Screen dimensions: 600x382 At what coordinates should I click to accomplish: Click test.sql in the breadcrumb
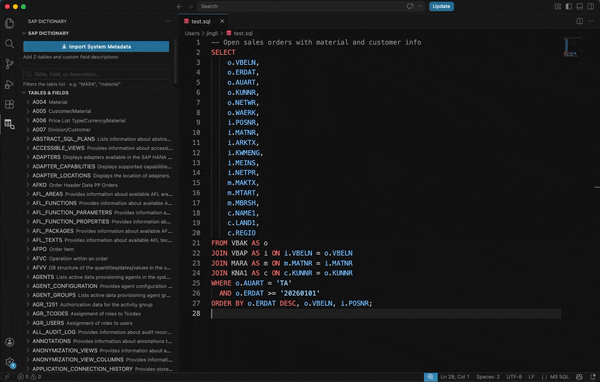(243, 33)
